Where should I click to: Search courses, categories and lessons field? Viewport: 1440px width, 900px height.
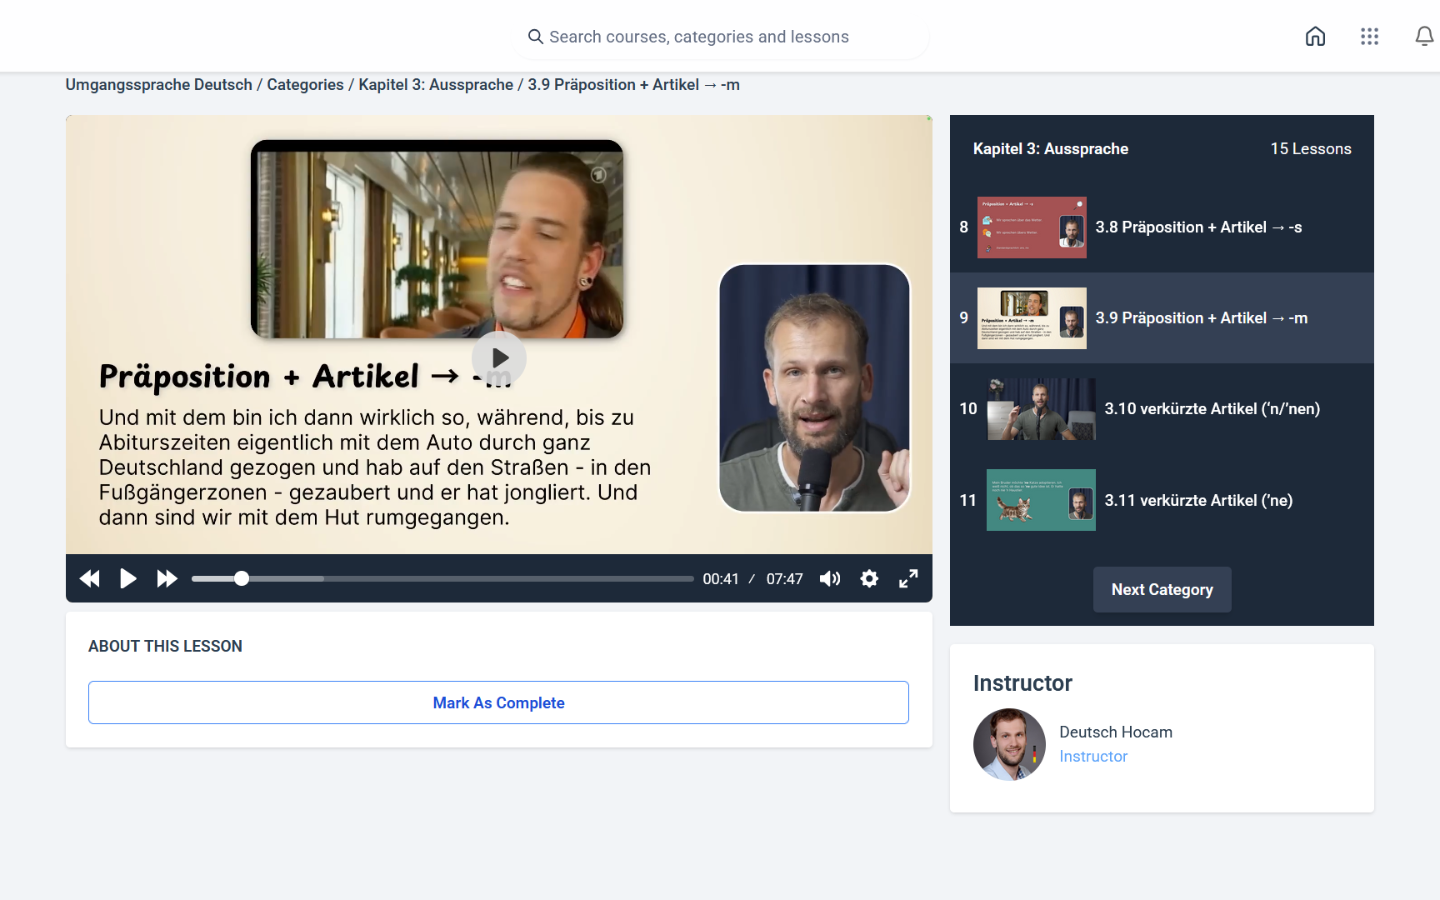click(720, 37)
